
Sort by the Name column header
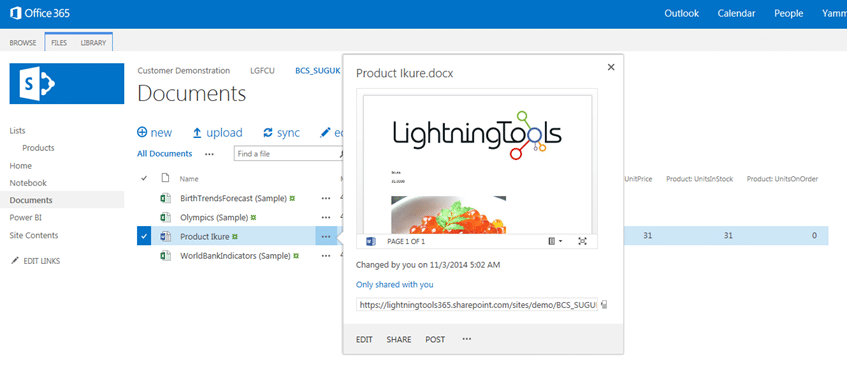[189, 179]
